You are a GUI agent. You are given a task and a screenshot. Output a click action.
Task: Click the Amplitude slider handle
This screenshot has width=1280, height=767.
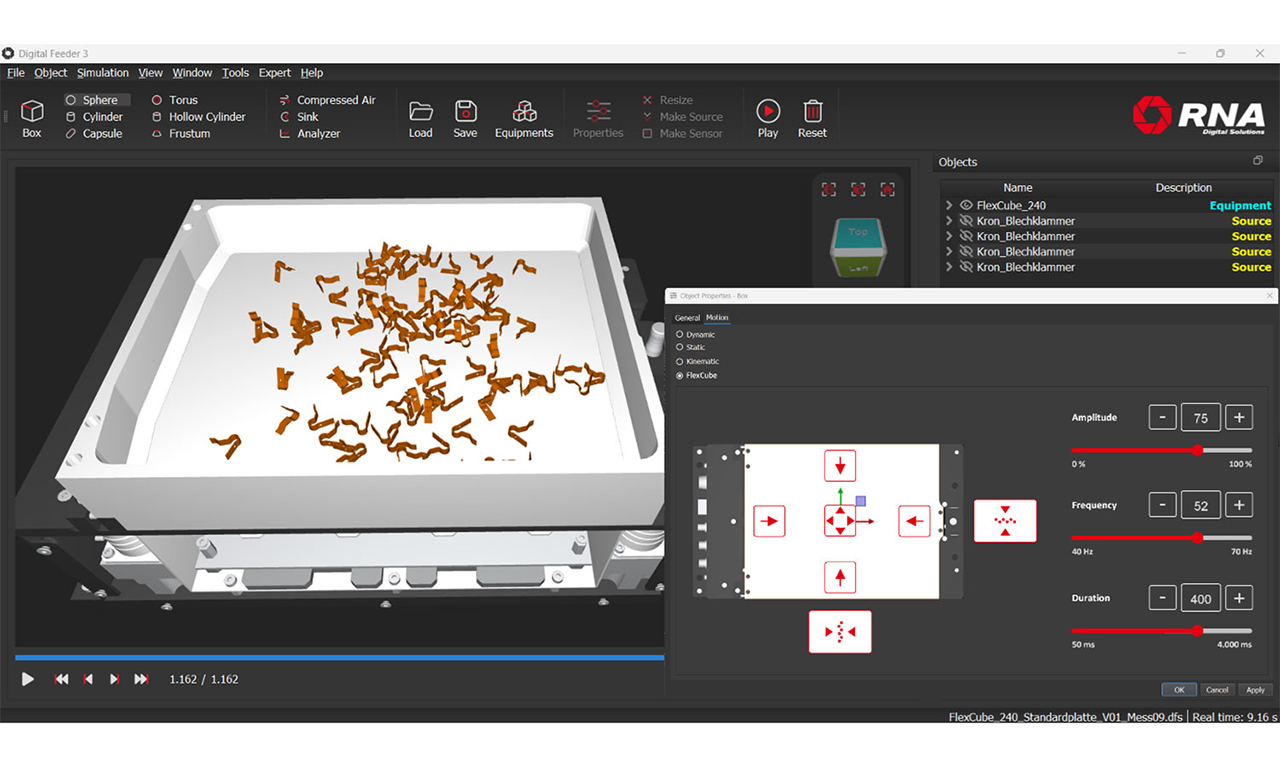[1197, 450]
